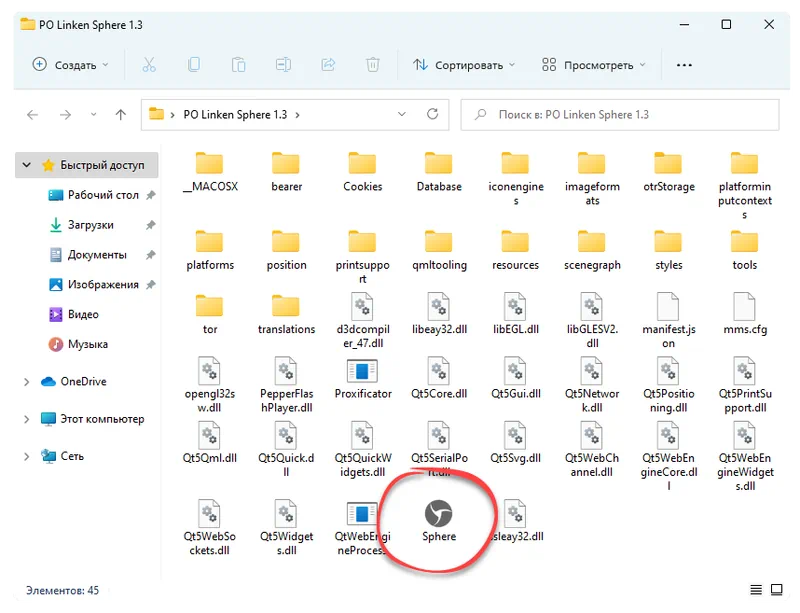Open the imageformats folder
800x613 pixels.
pos(592,179)
